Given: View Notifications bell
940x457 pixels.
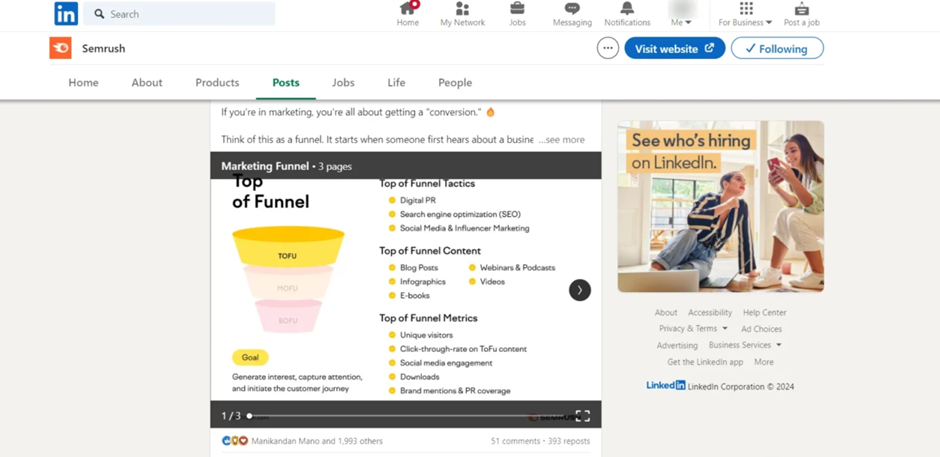Looking at the screenshot, I should pyautogui.click(x=627, y=14).
